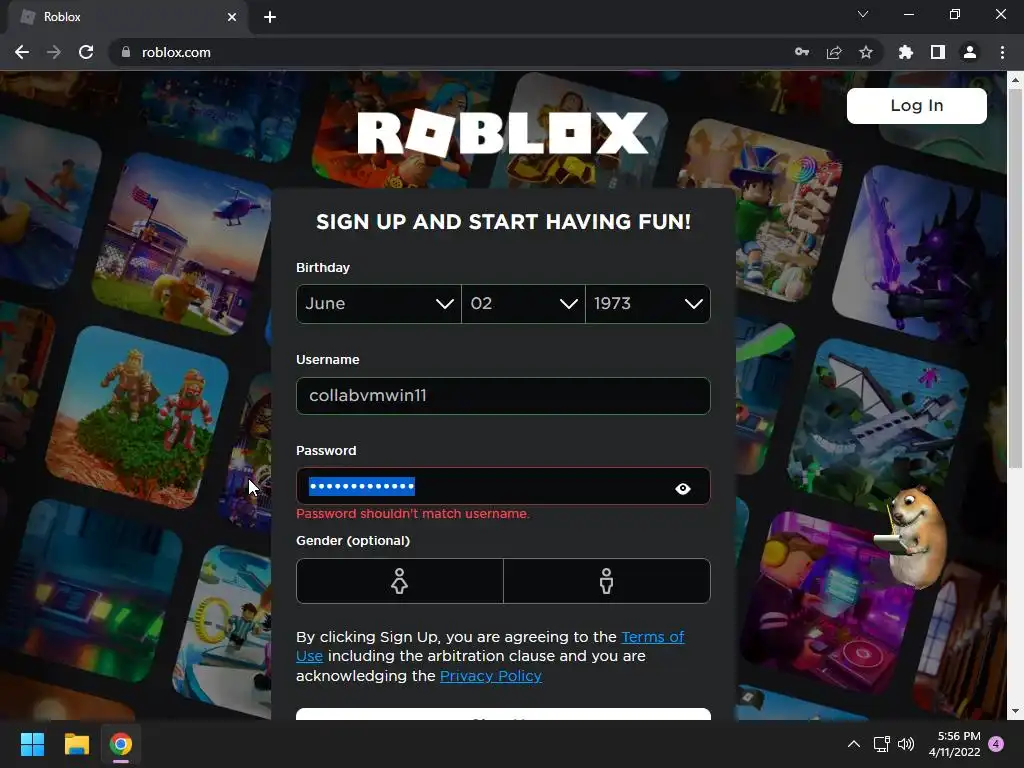
Task: Close the Roblox tab
Action: coord(232,17)
